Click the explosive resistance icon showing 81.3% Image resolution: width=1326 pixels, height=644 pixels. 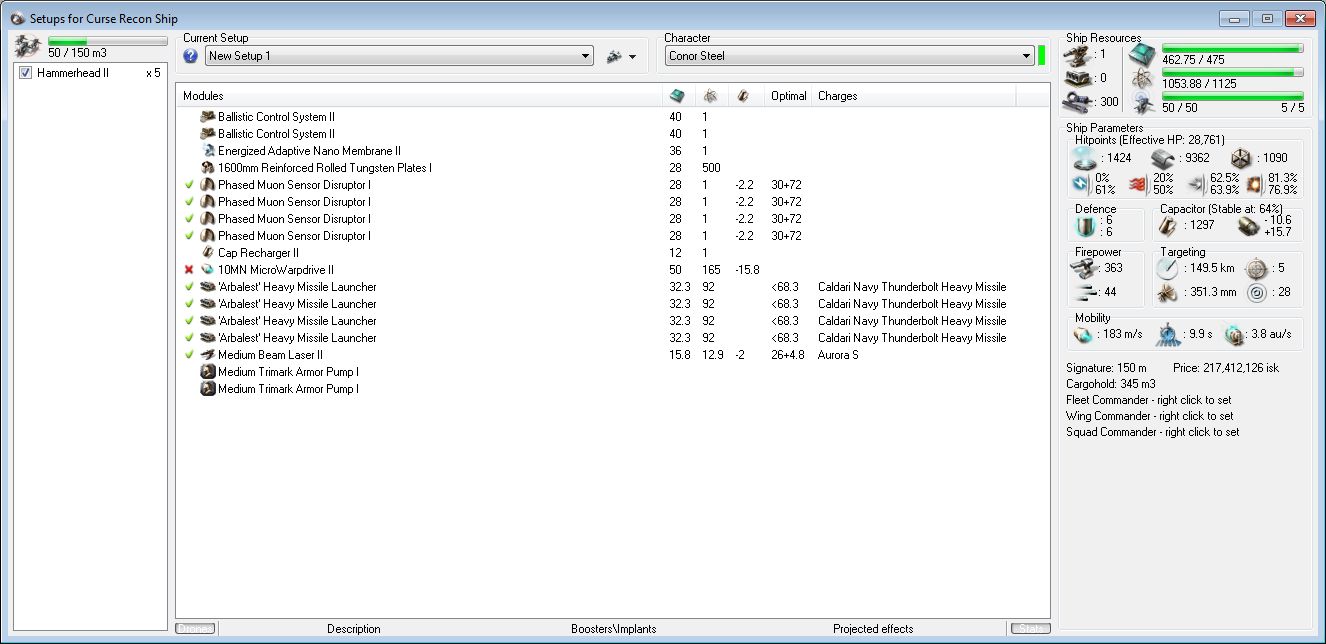pyautogui.click(x=1256, y=183)
